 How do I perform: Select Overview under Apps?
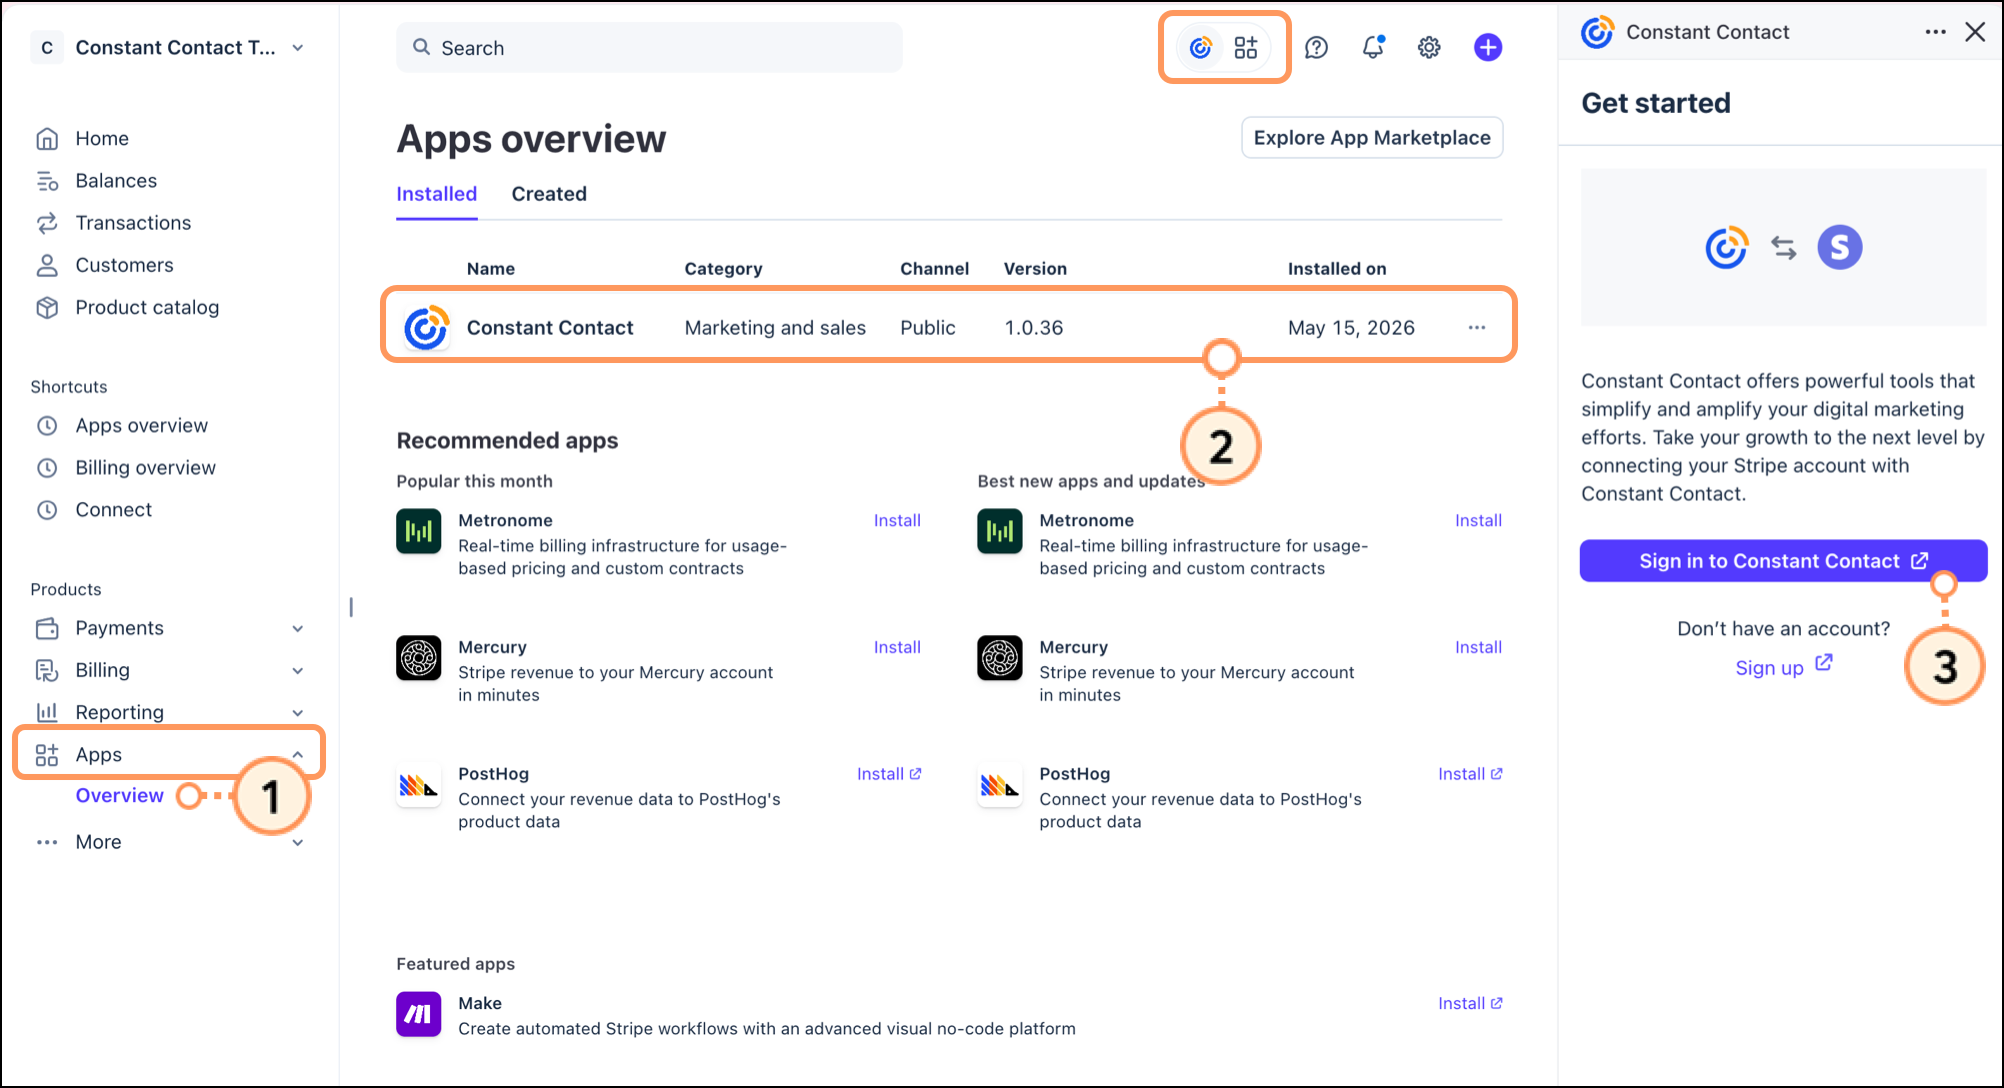pyautogui.click(x=120, y=796)
